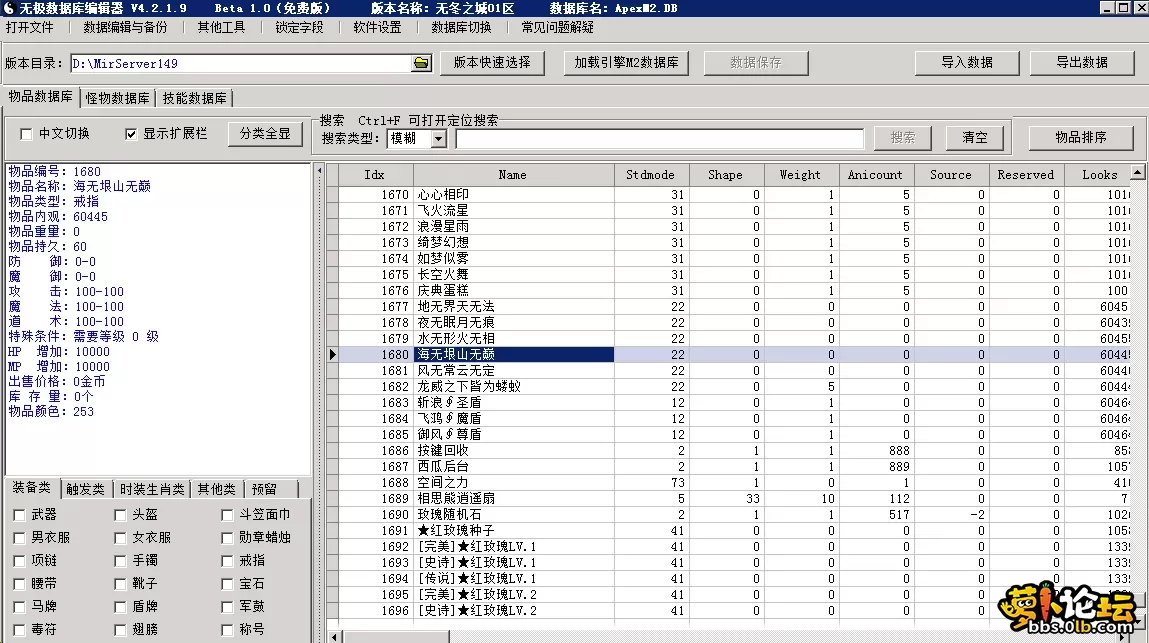The width and height of the screenshot is (1149, 643).
Task: Enable the 腰带 checkbox
Action: 20,584
